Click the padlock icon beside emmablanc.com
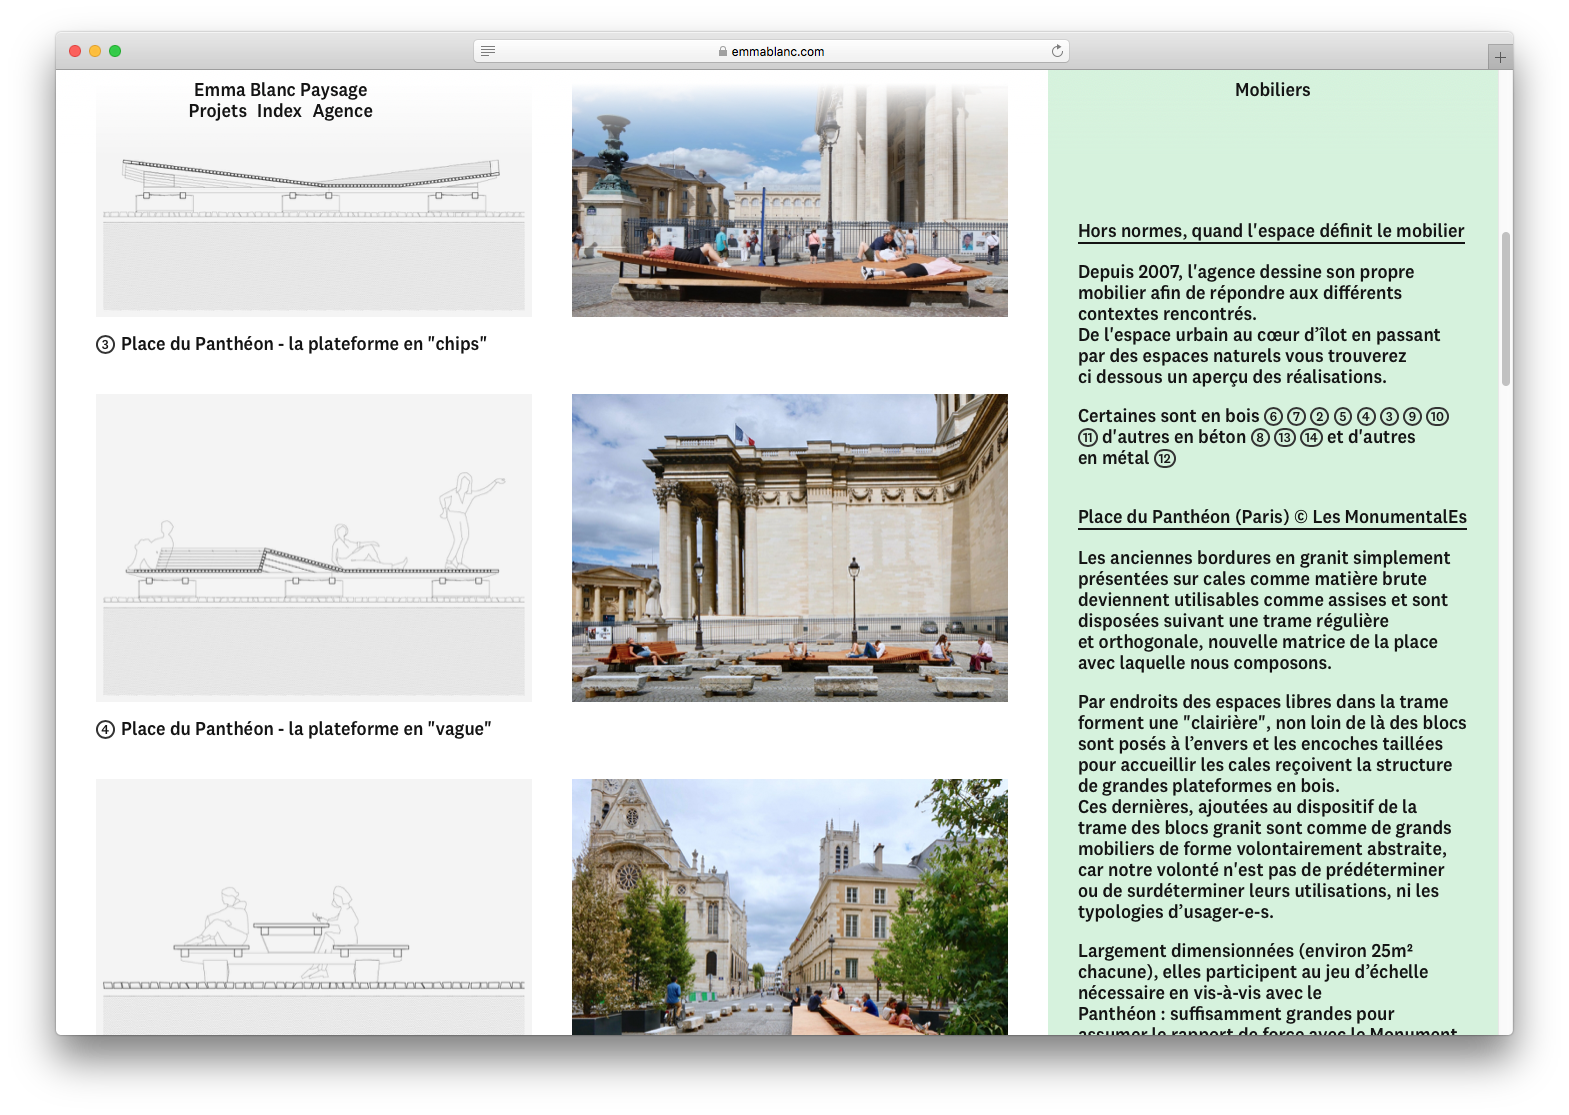Image resolution: width=1569 pixels, height=1115 pixels. 722,52
